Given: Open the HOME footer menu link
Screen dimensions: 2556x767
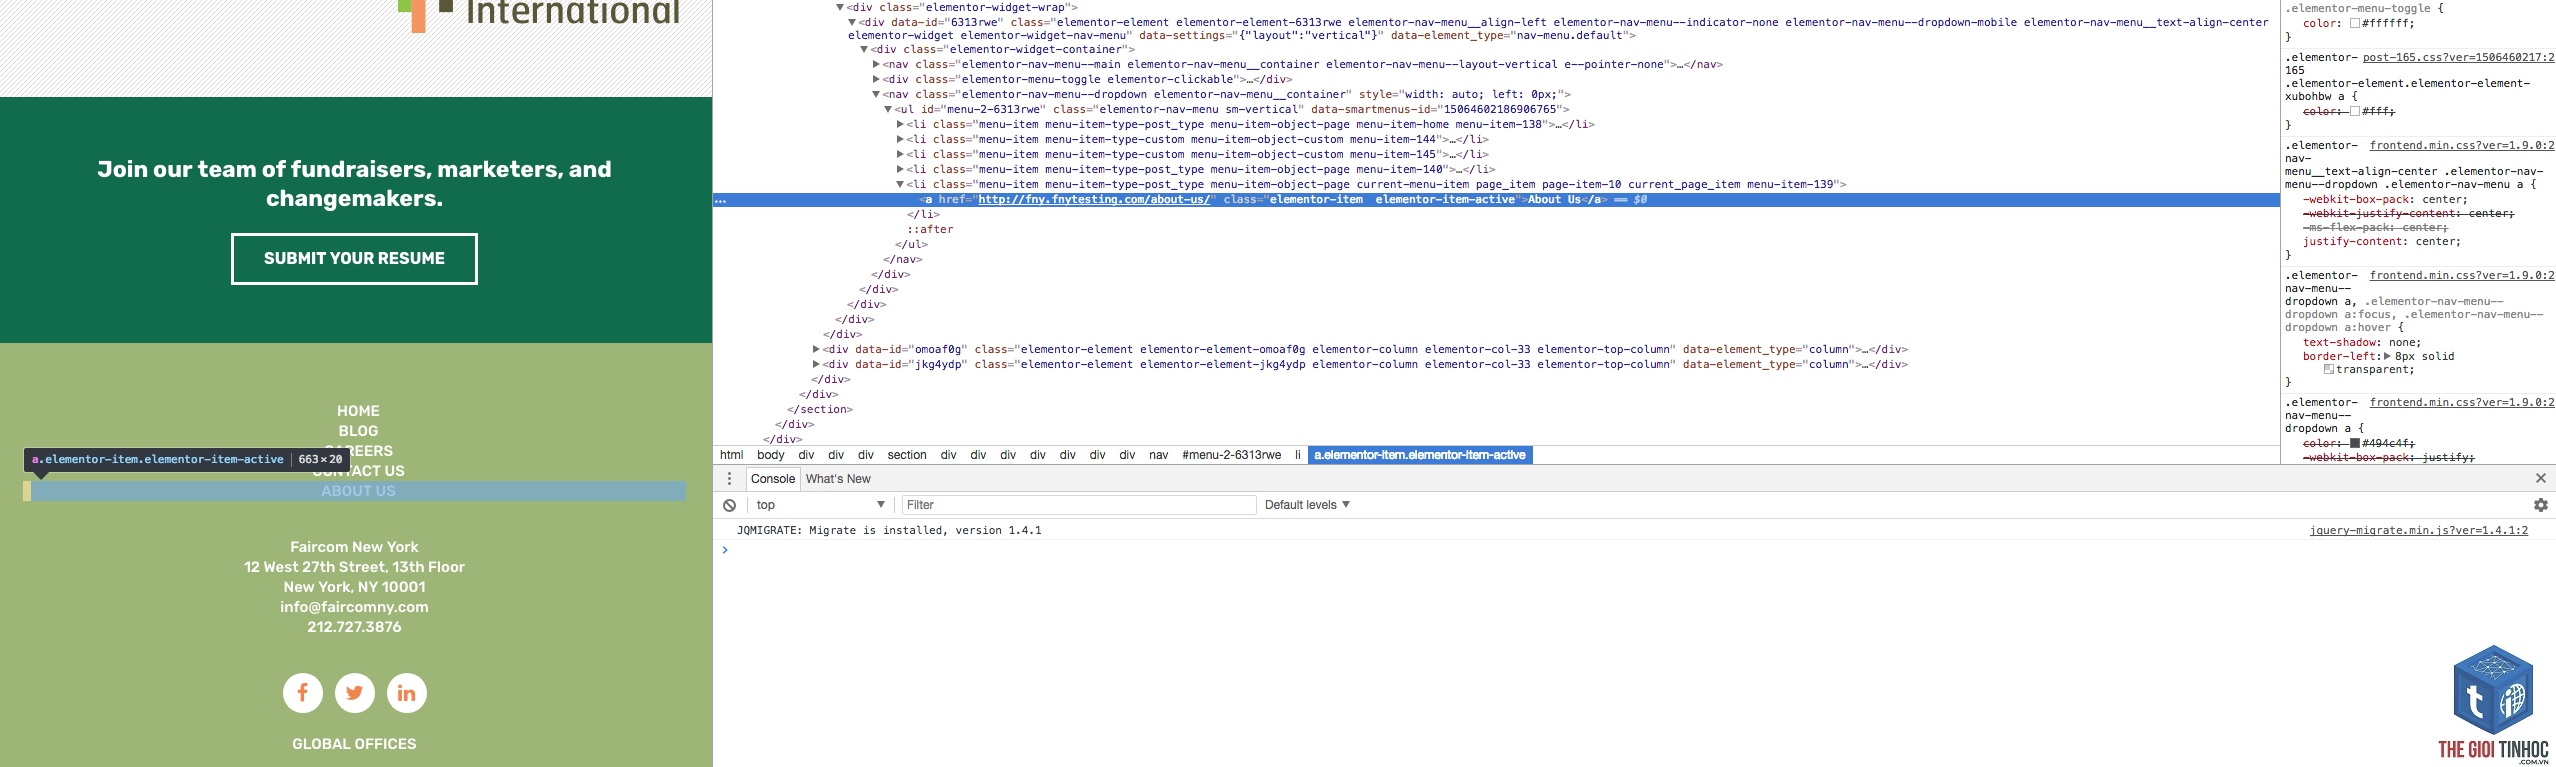Looking at the screenshot, I should click(x=358, y=411).
